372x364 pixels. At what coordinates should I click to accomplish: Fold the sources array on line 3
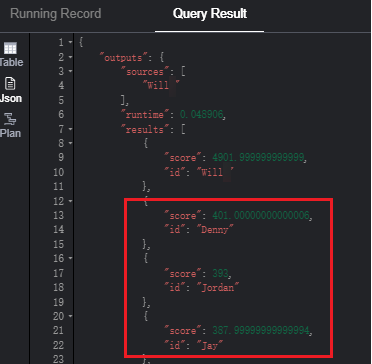[70, 71]
